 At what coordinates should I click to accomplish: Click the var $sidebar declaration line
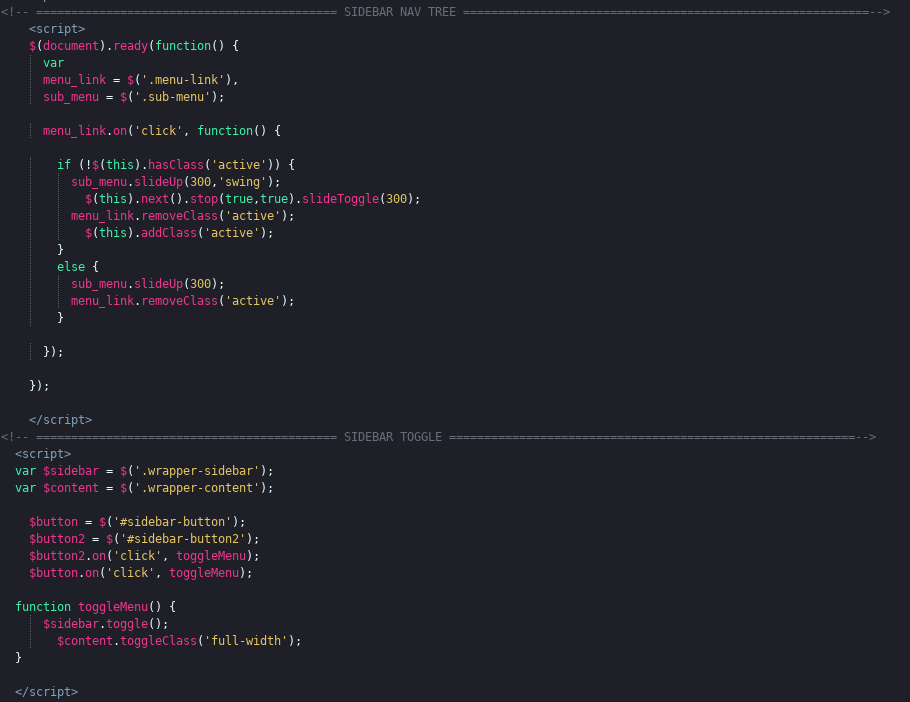click(x=144, y=471)
